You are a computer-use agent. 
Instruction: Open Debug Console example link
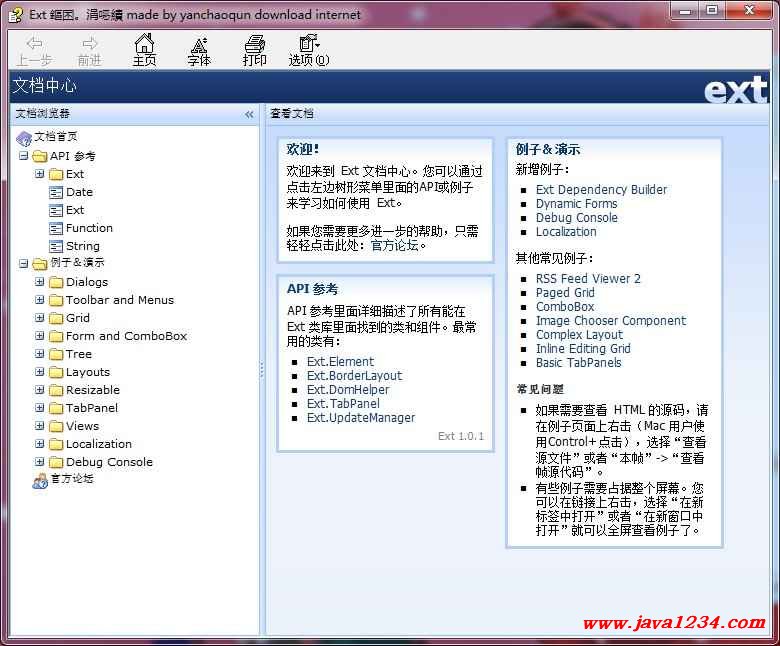pyautogui.click(x=577, y=217)
